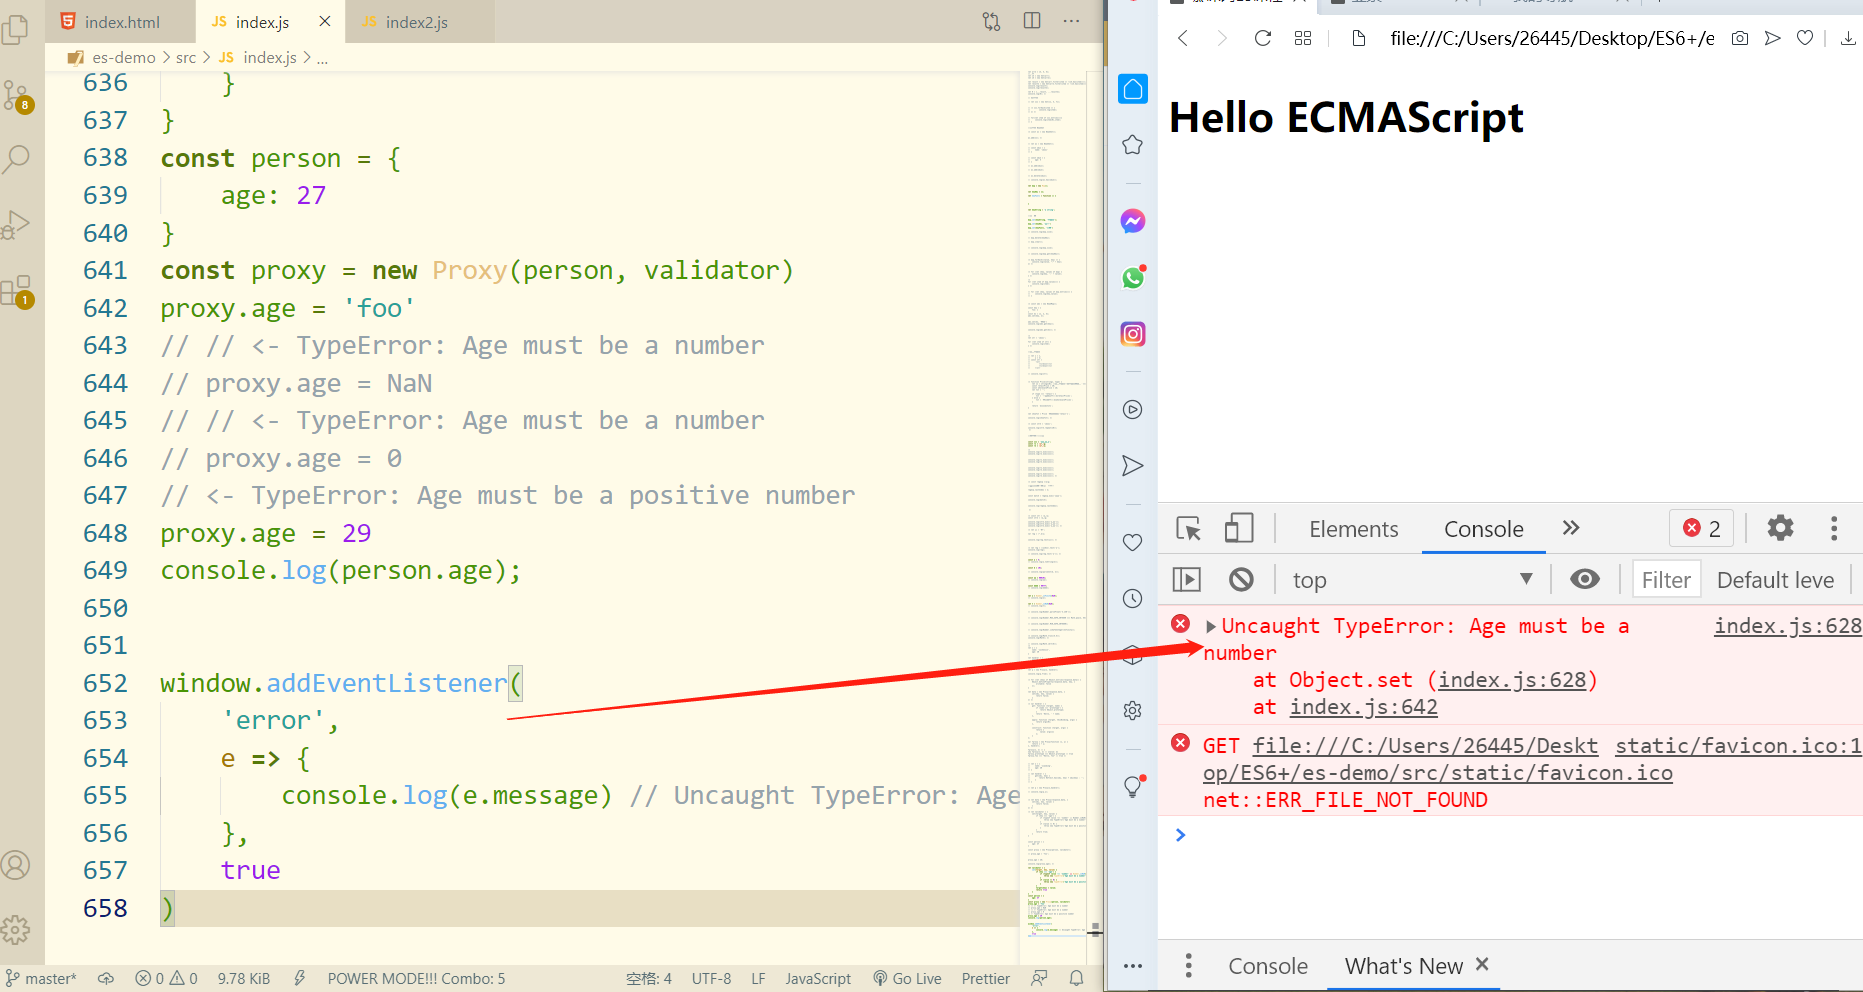Open the Home icon in browser sidebar

(1133, 89)
